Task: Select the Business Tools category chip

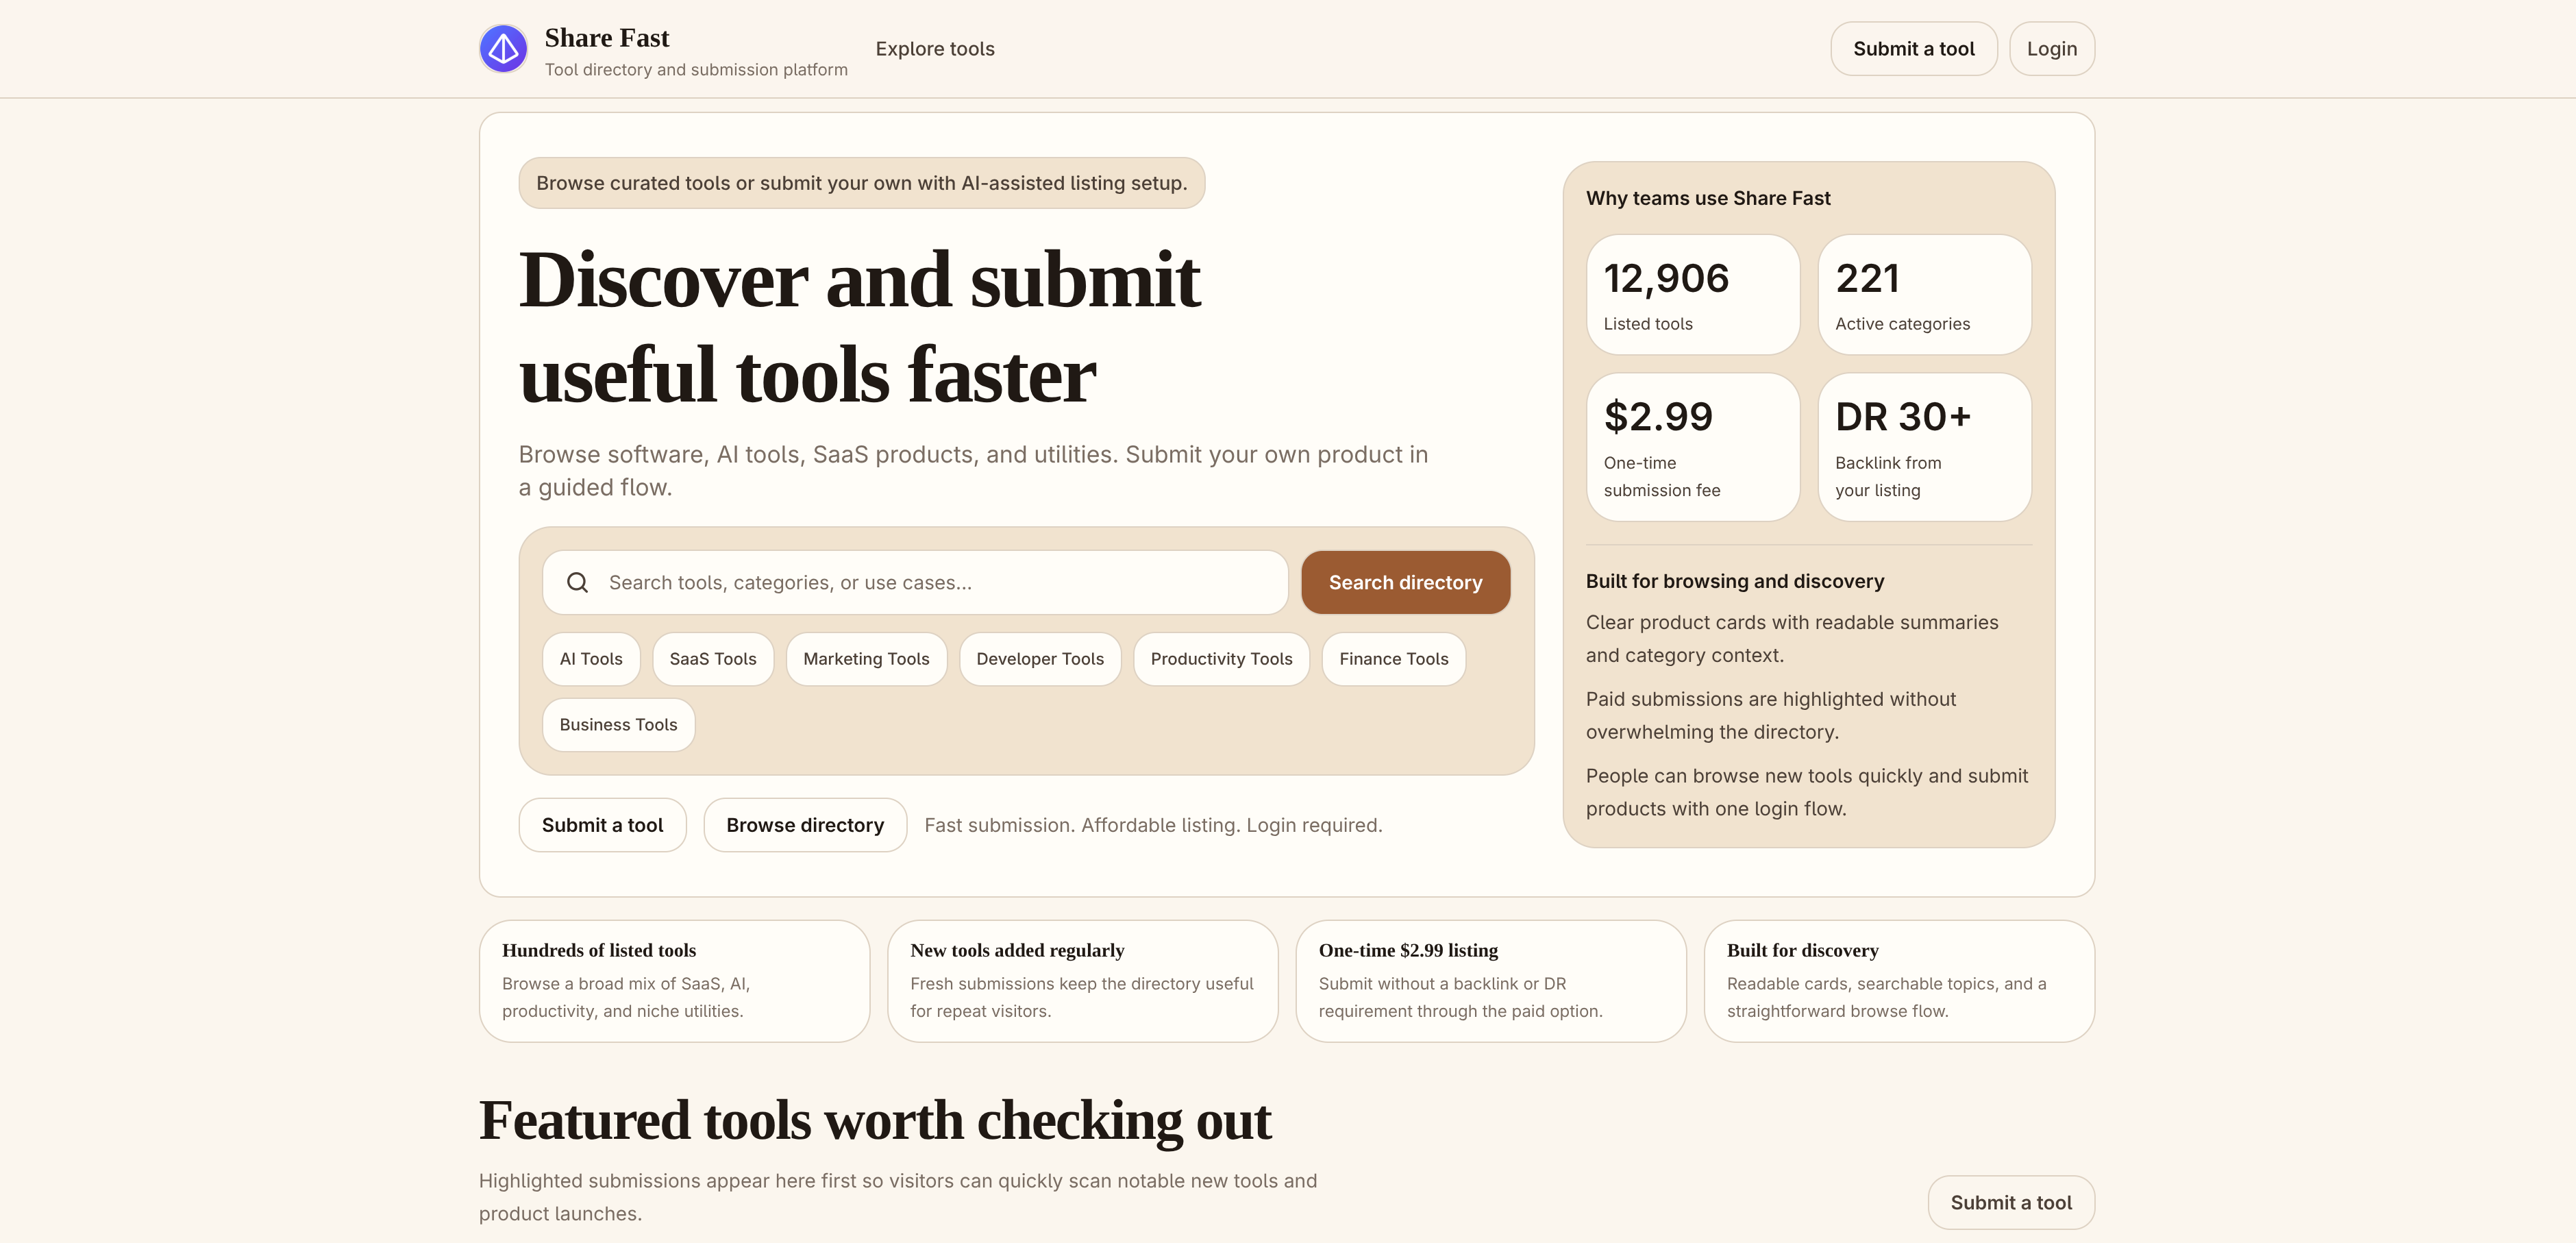Action: (x=618, y=725)
